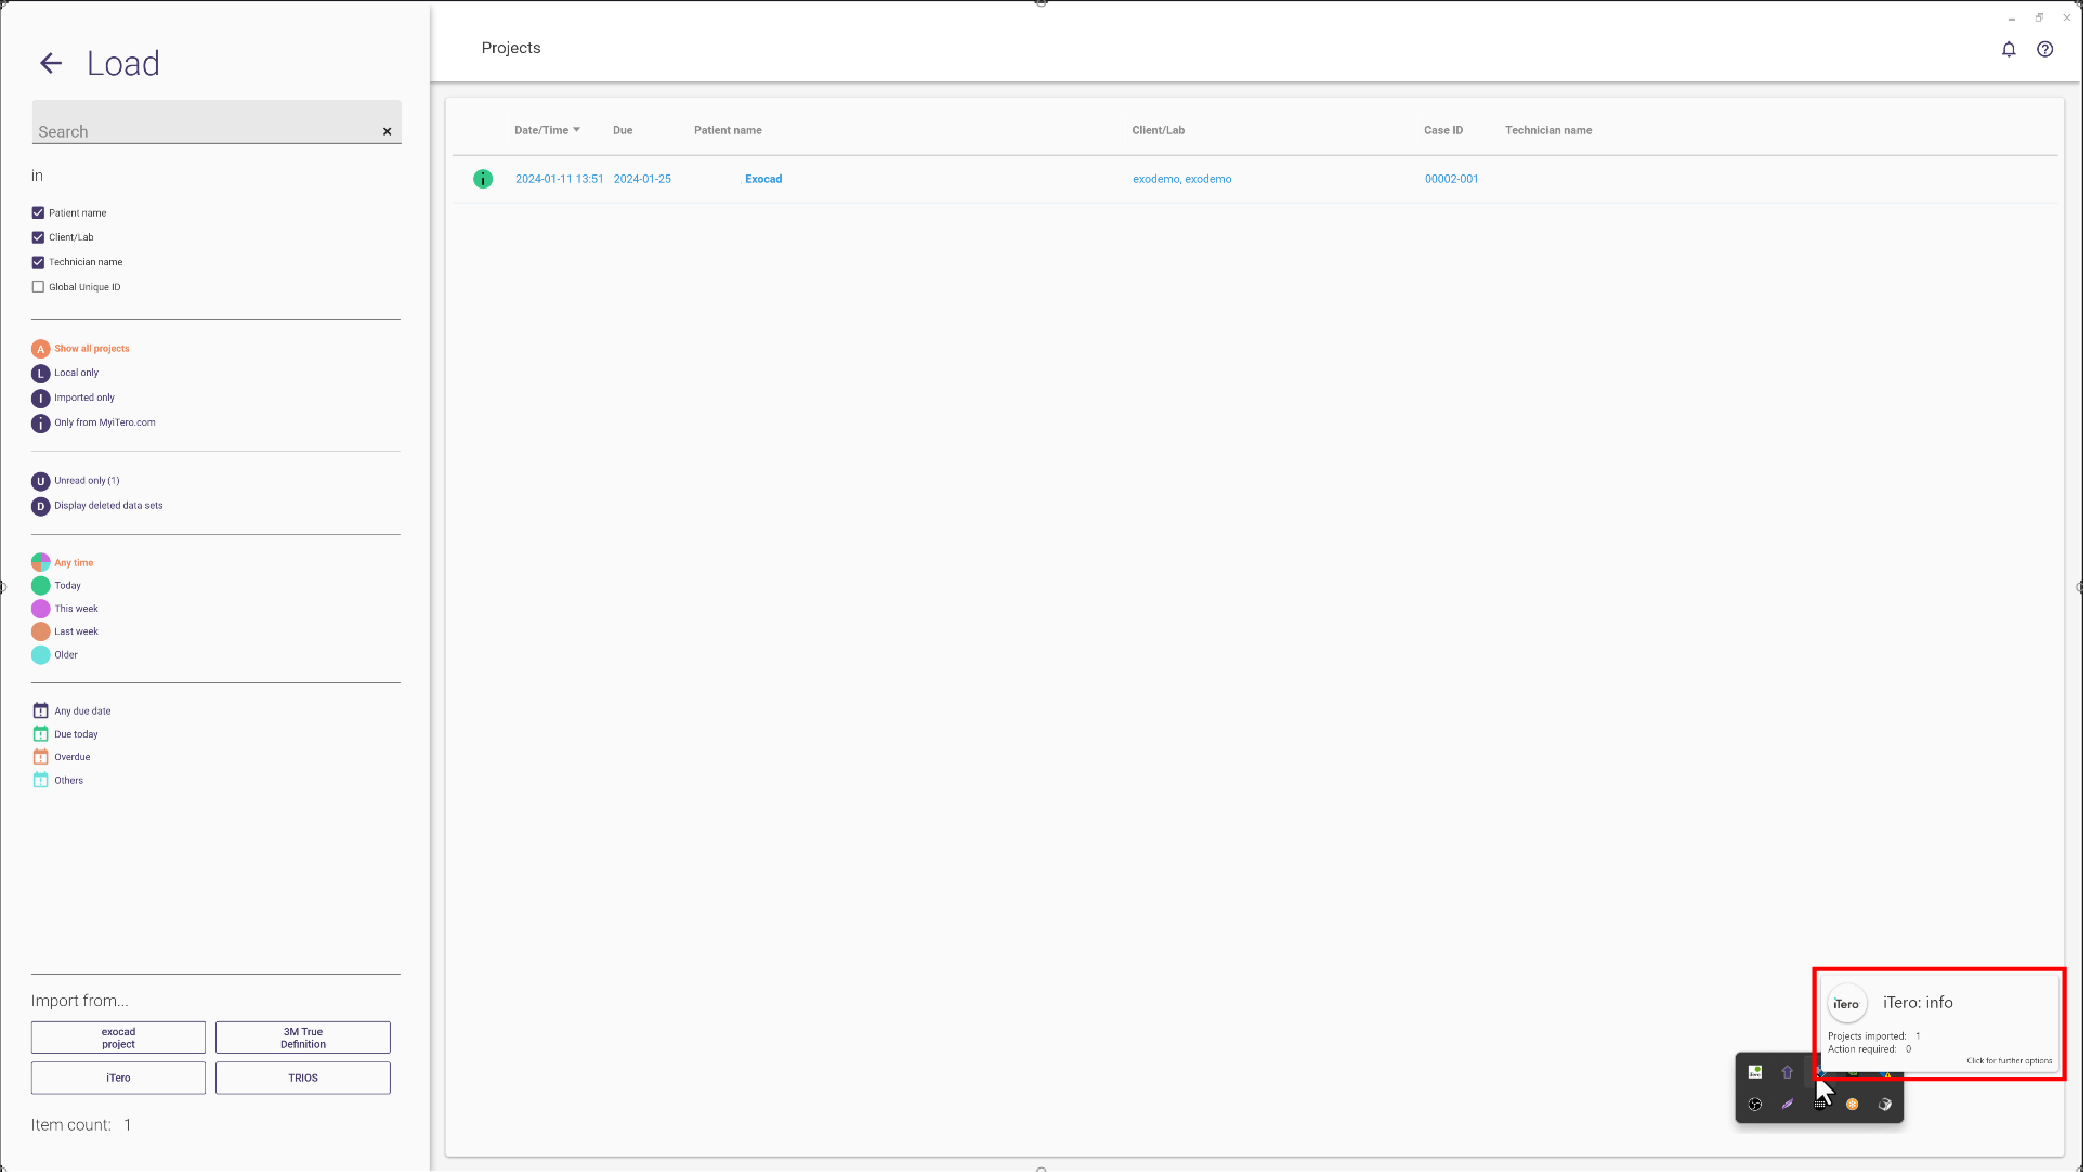
Task: Open the notifications bell
Action: coord(2009,49)
